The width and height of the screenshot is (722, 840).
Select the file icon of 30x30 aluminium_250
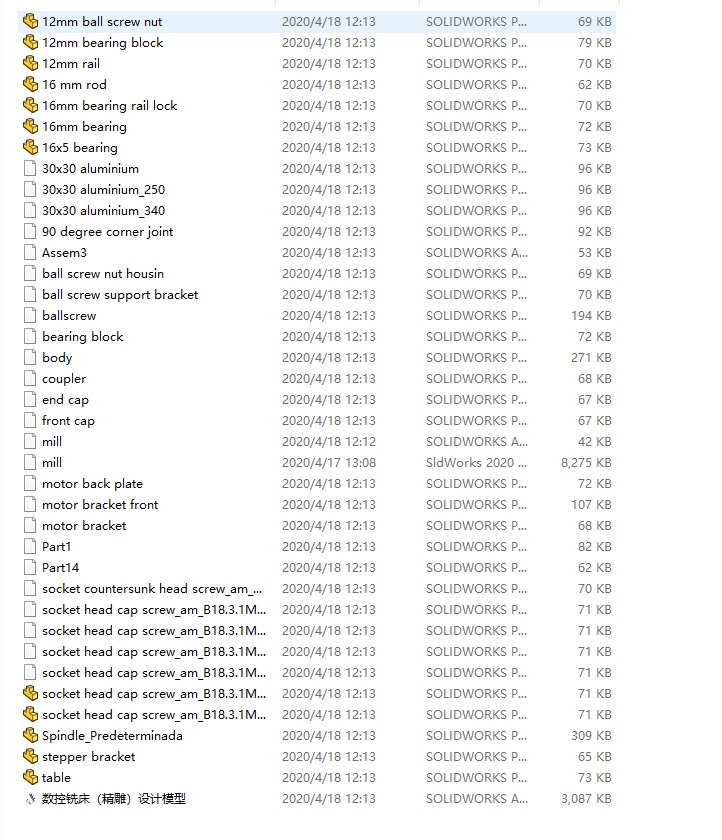click(x=31, y=190)
